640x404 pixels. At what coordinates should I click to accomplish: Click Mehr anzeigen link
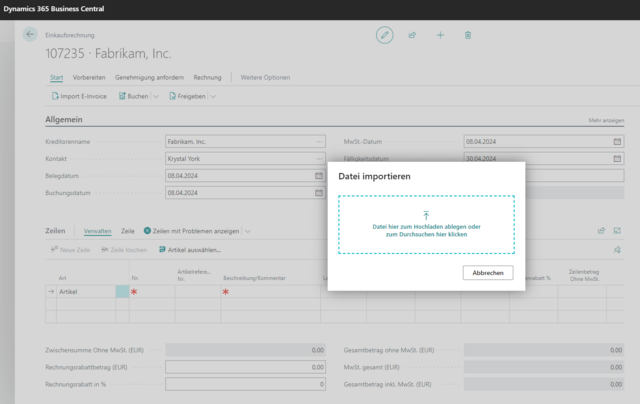click(x=606, y=120)
